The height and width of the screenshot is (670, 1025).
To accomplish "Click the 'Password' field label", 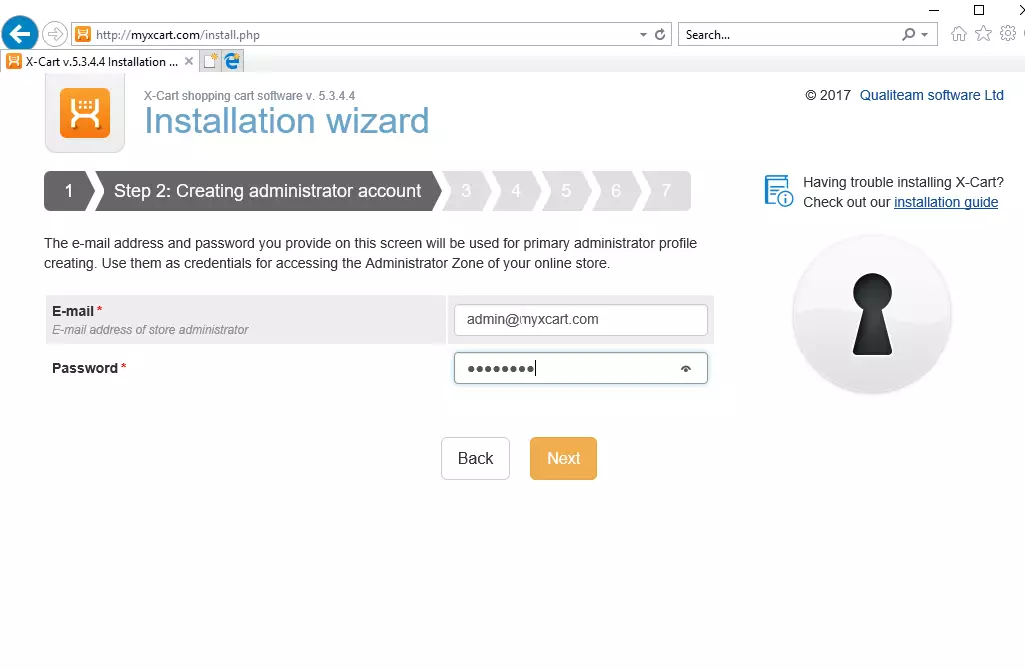I will [85, 368].
